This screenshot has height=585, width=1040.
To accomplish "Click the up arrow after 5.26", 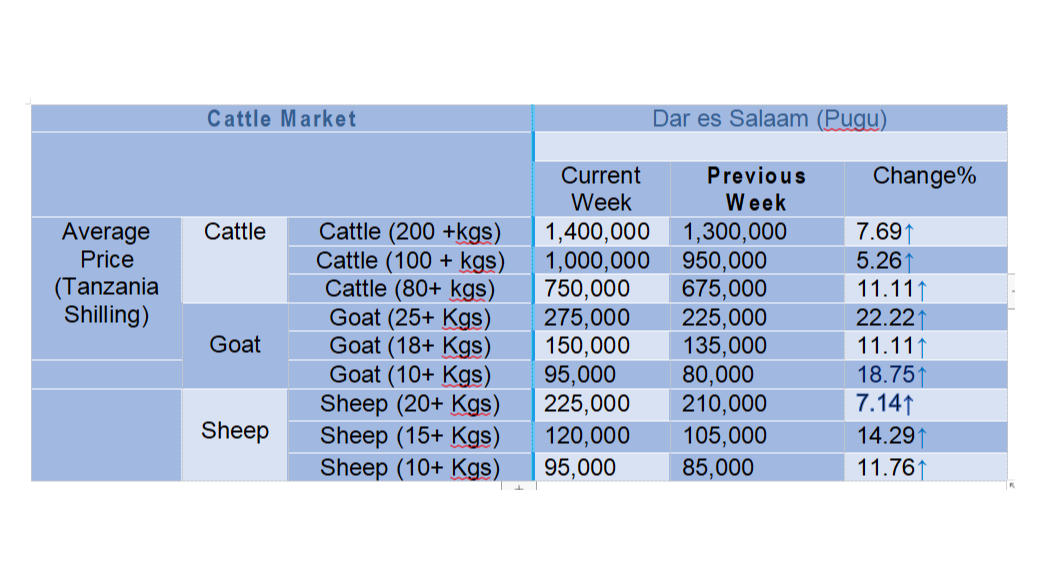I will click(909, 262).
